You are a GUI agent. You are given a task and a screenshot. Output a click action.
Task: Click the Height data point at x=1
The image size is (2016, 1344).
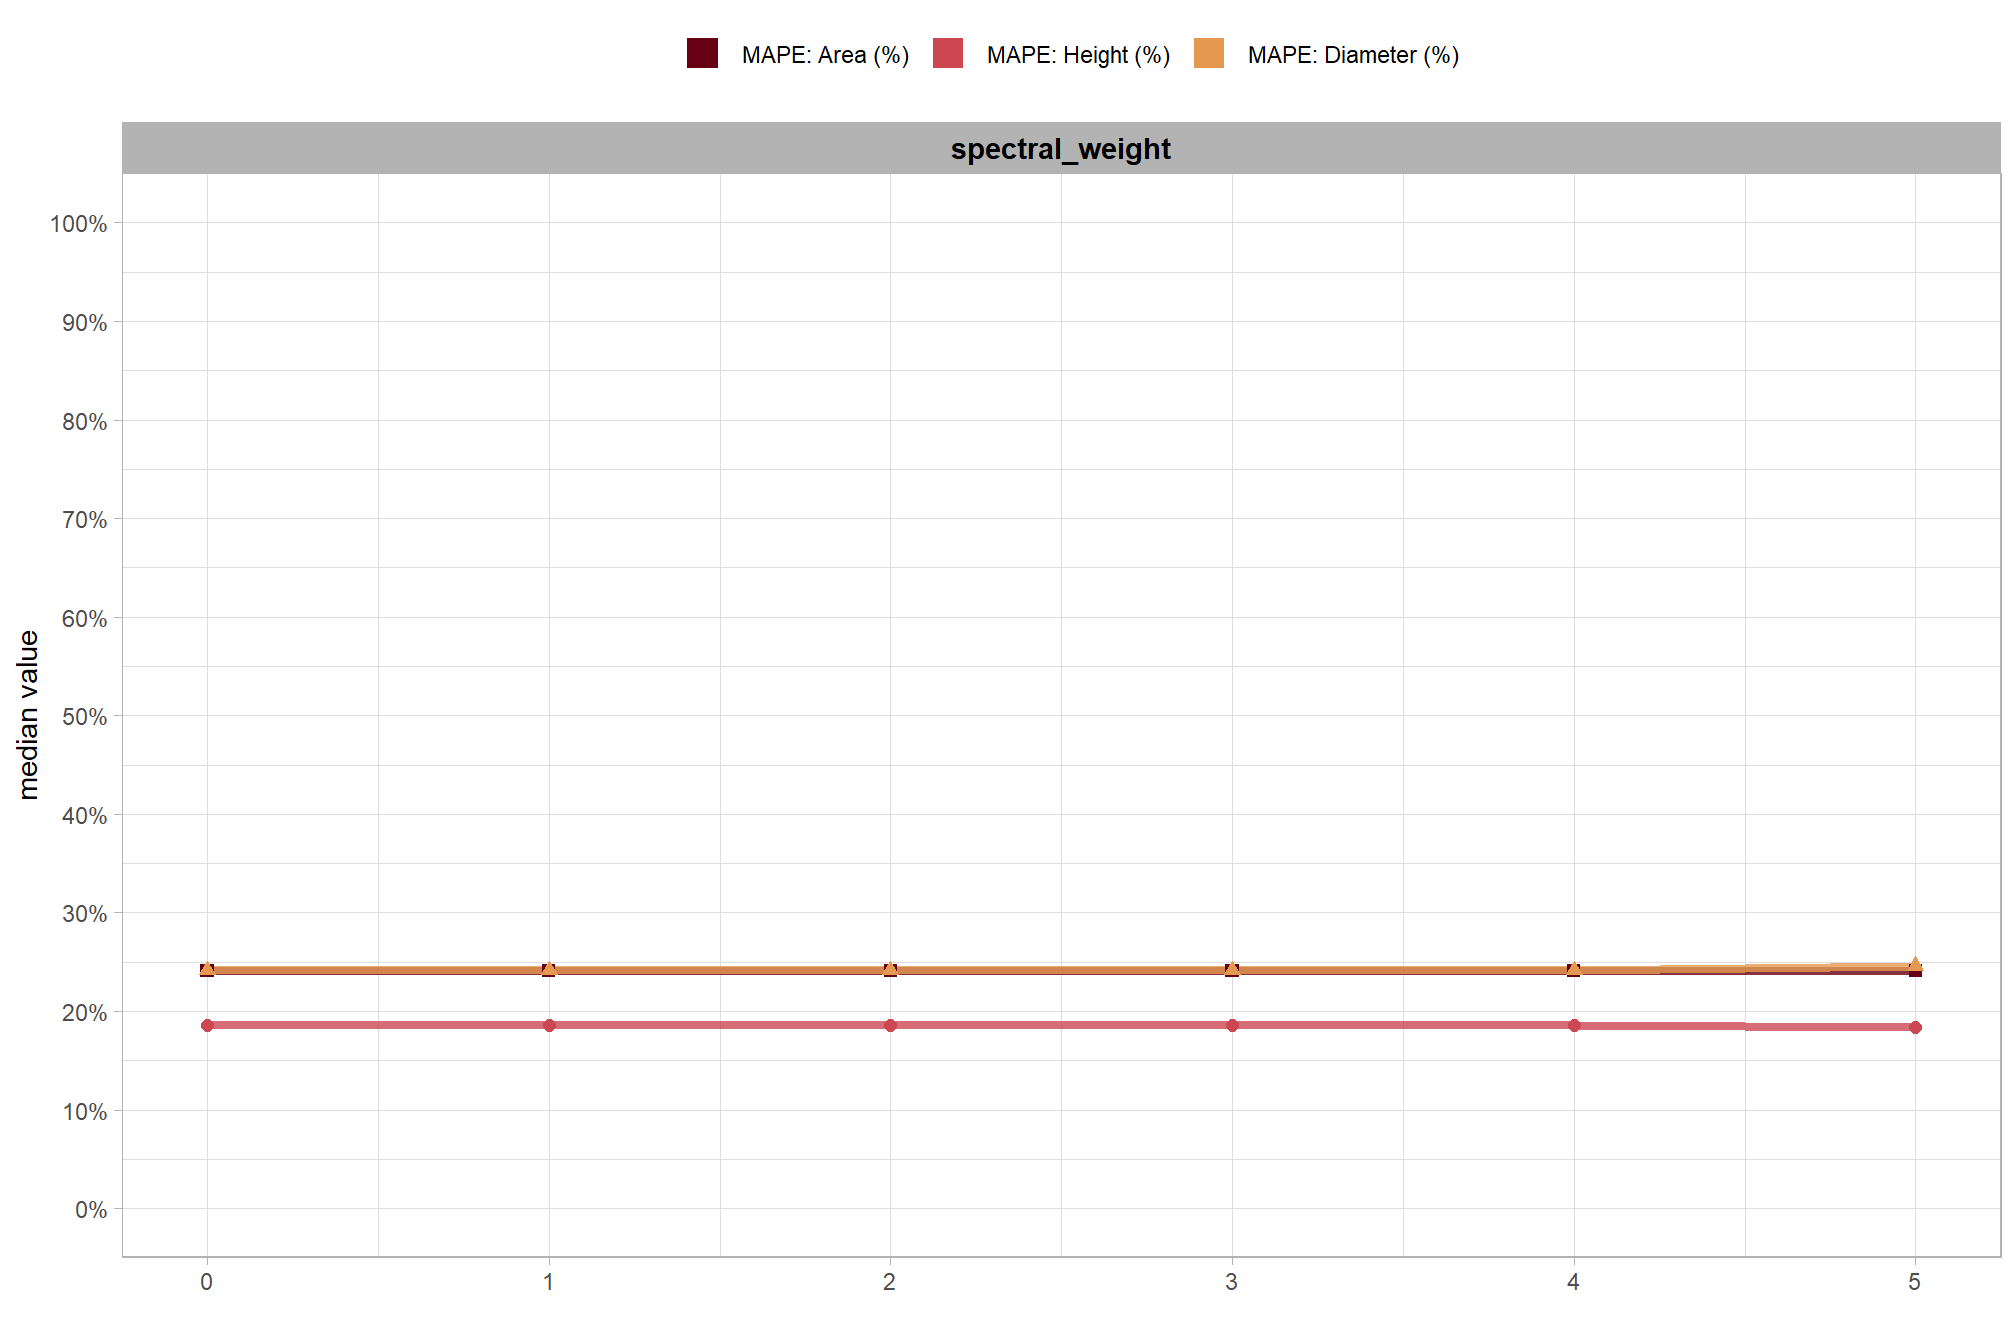coord(549,1025)
